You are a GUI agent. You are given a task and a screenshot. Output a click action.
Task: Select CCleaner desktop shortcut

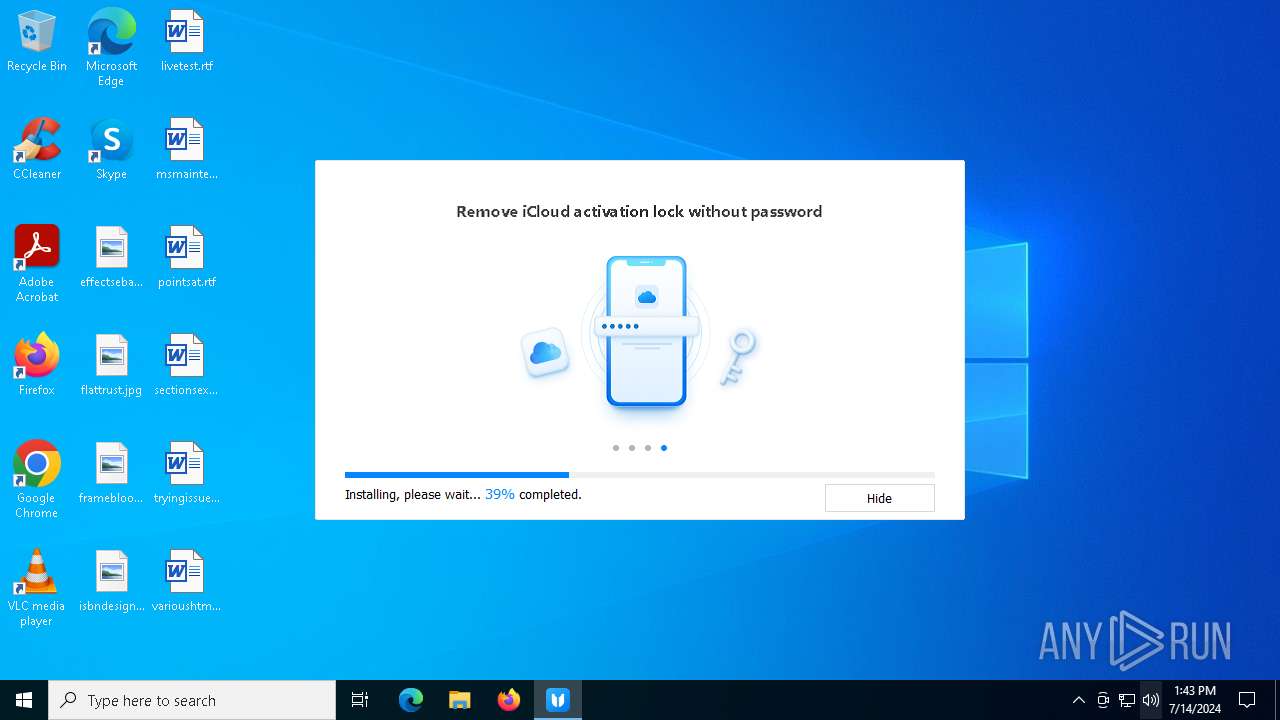(37, 150)
